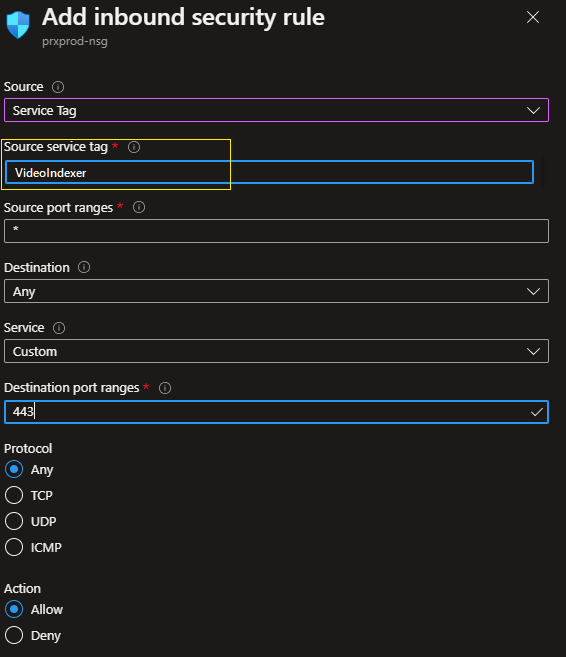The width and height of the screenshot is (566, 657).
Task: Select the Any protocol radio button
Action: 14,469
